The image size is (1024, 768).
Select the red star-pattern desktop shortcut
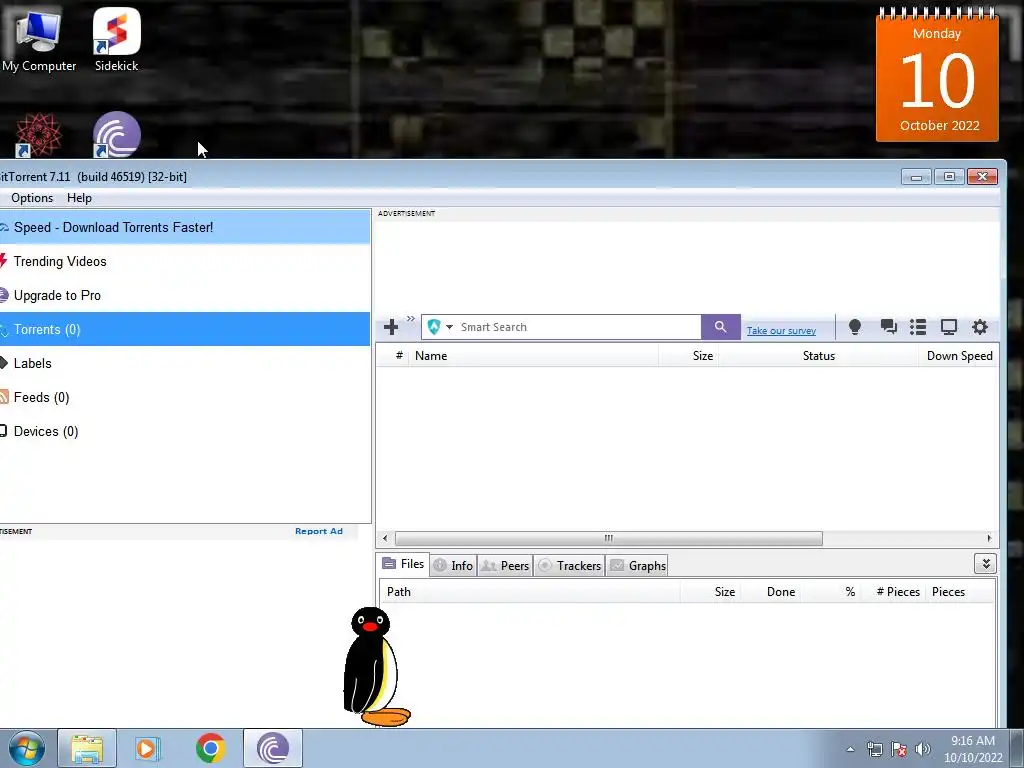[x=39, y=135]
